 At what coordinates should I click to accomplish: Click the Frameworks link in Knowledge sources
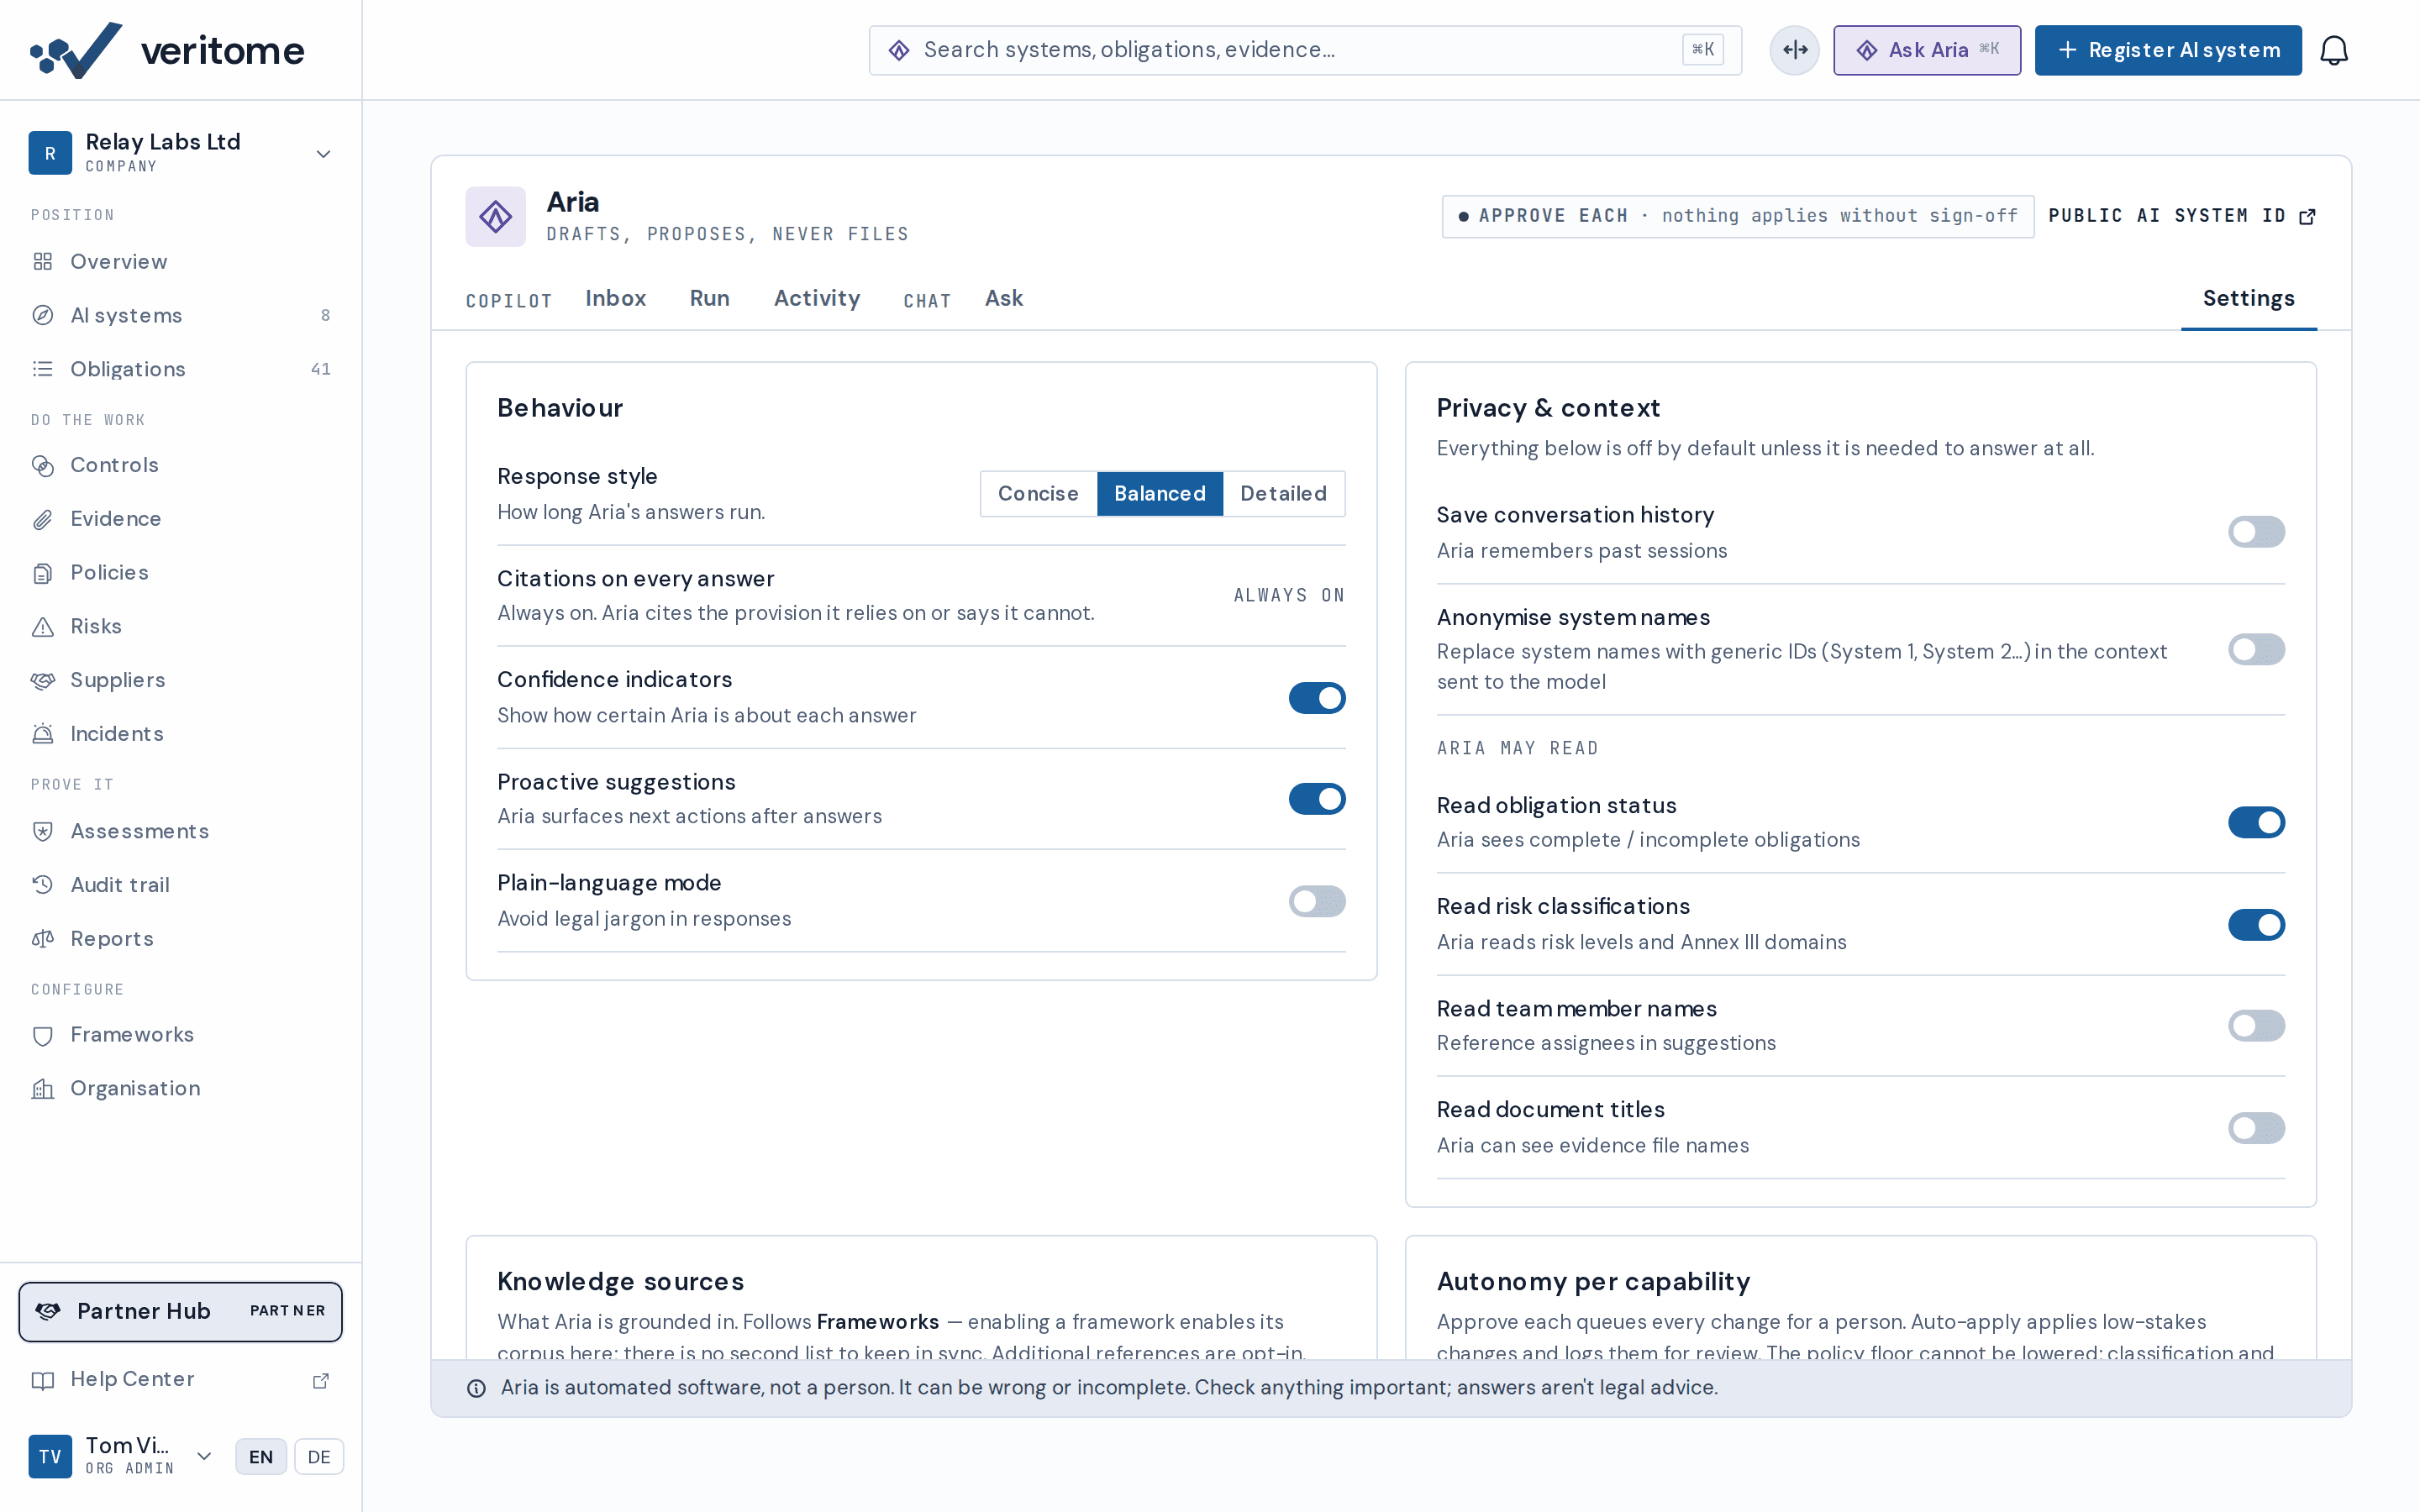[x=877, y=1322]
